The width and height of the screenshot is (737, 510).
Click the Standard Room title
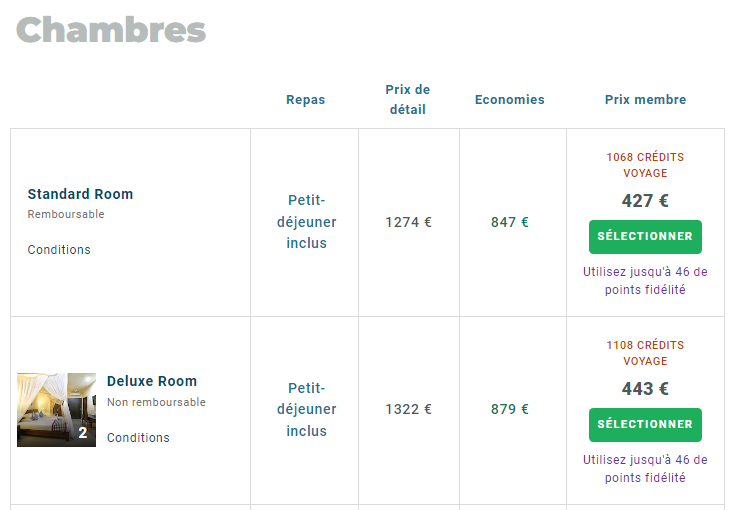click(80, 194)
